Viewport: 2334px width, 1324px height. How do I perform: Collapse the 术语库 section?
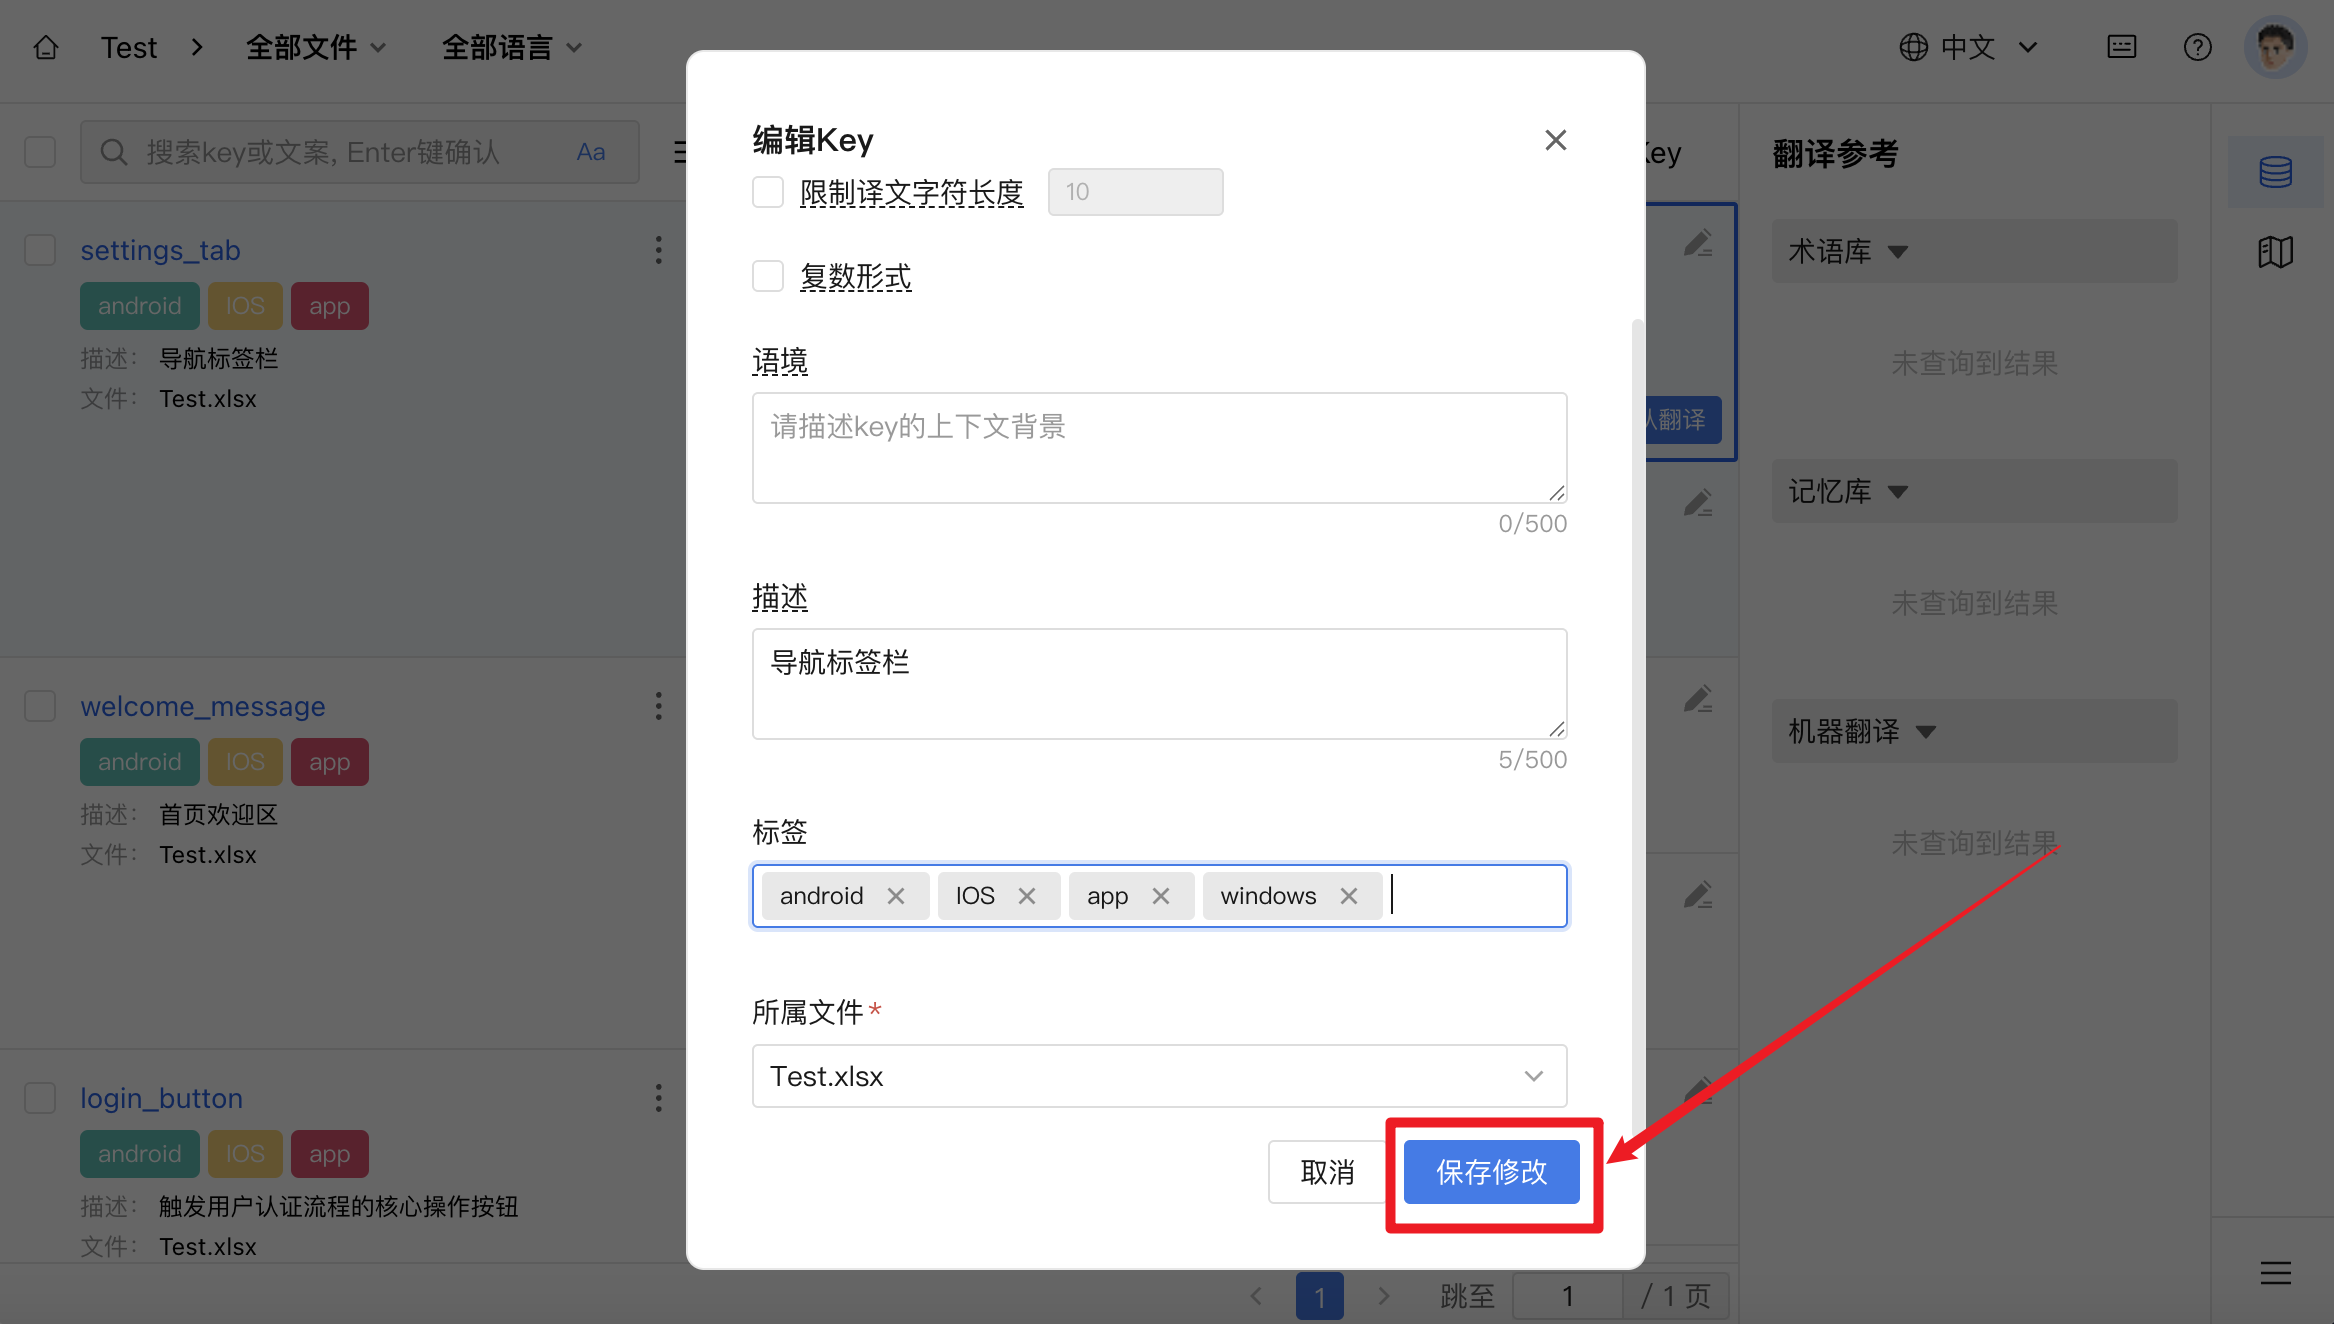1974,251
